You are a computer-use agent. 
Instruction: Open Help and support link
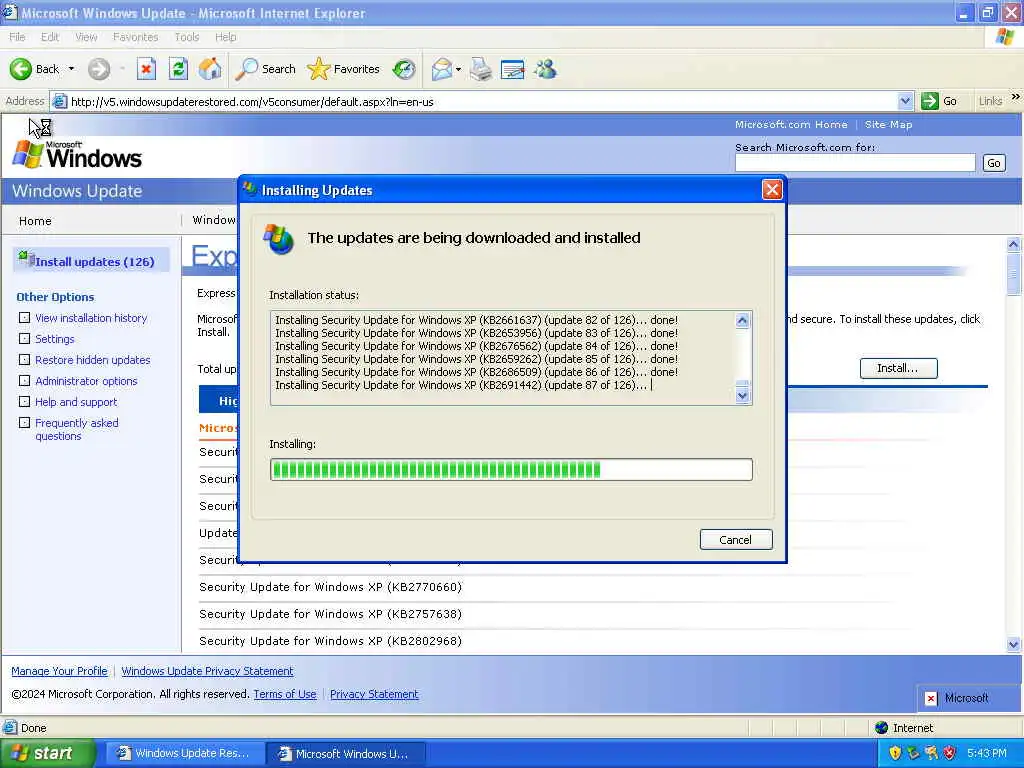(x=76, y=402)
